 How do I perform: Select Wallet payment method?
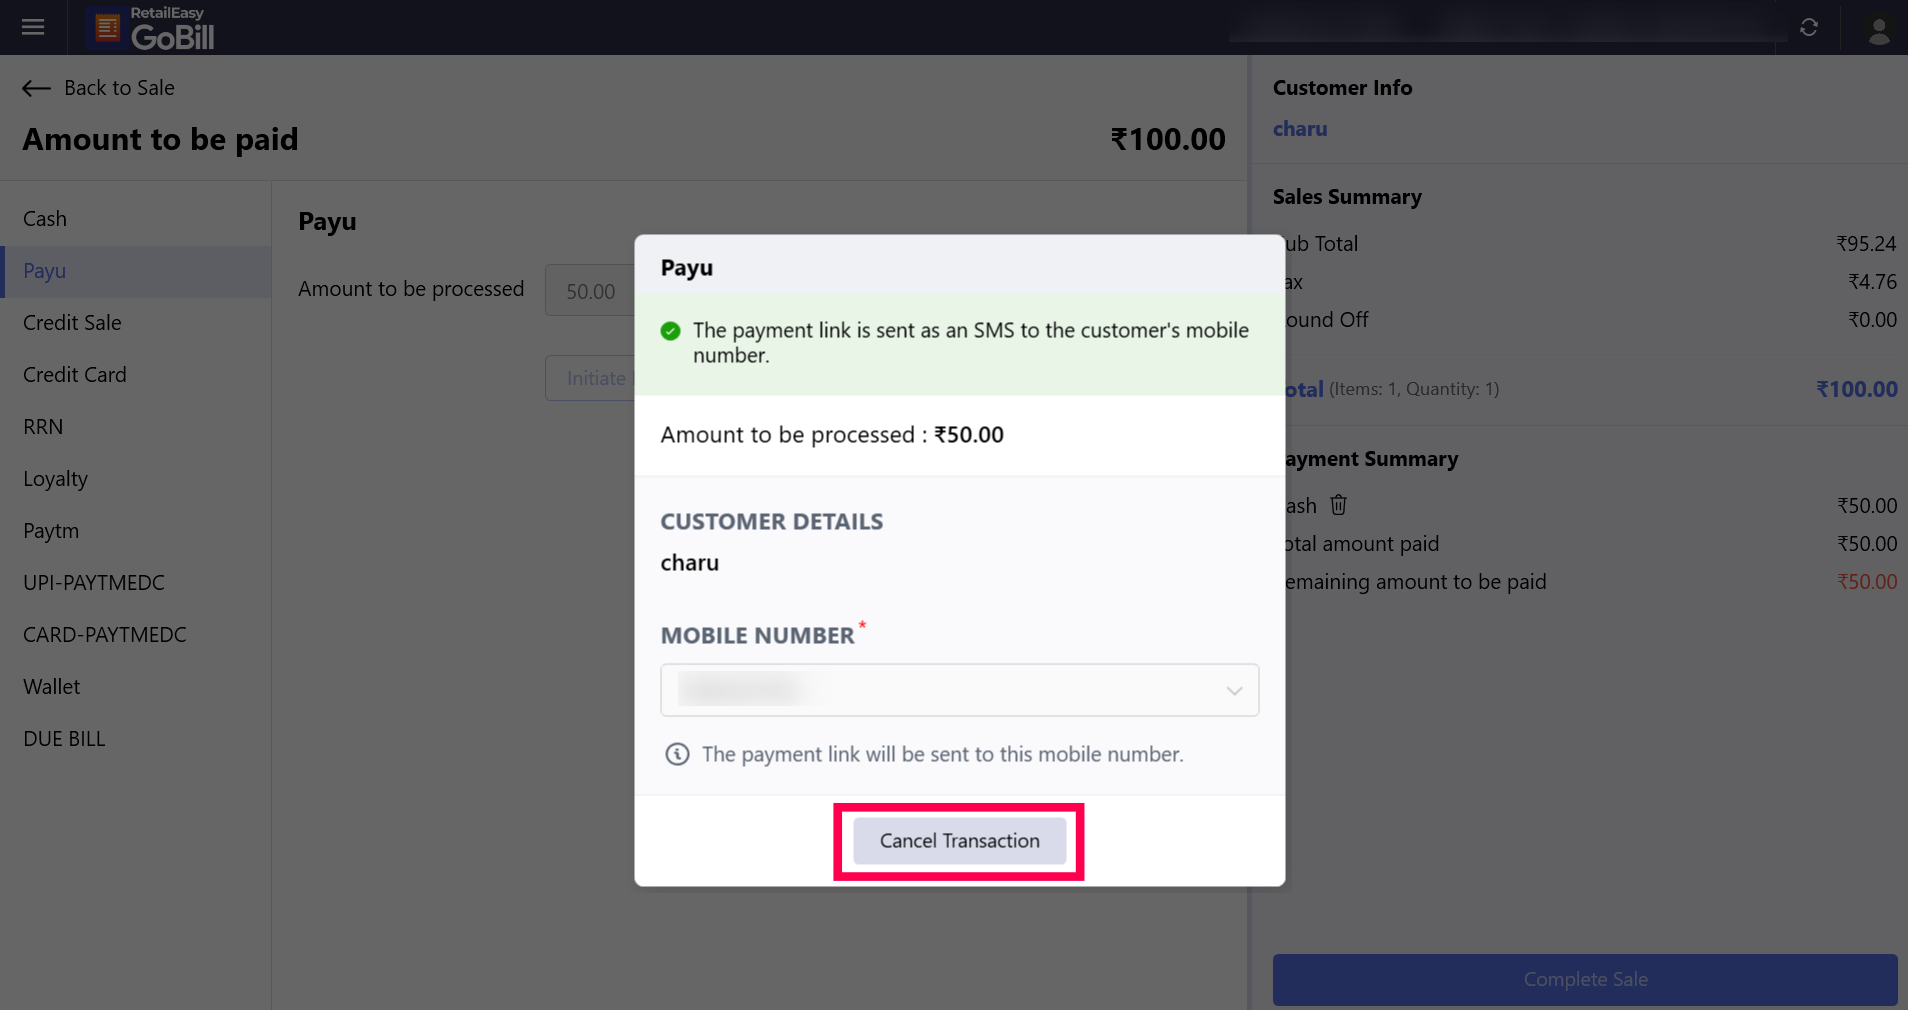[52, 687]
